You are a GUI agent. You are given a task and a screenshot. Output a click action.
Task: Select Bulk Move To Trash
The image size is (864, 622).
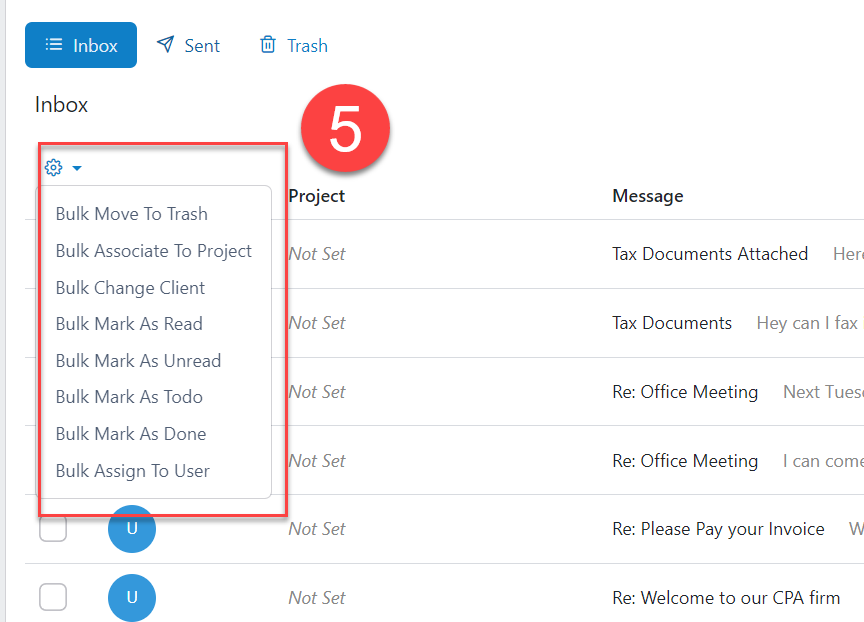pos(131,213)
